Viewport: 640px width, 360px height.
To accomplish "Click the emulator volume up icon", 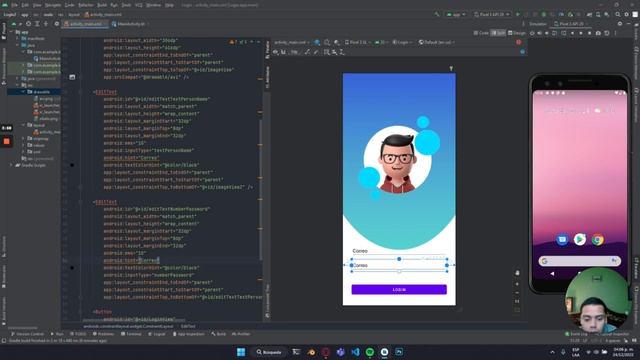I will point(539,33).
